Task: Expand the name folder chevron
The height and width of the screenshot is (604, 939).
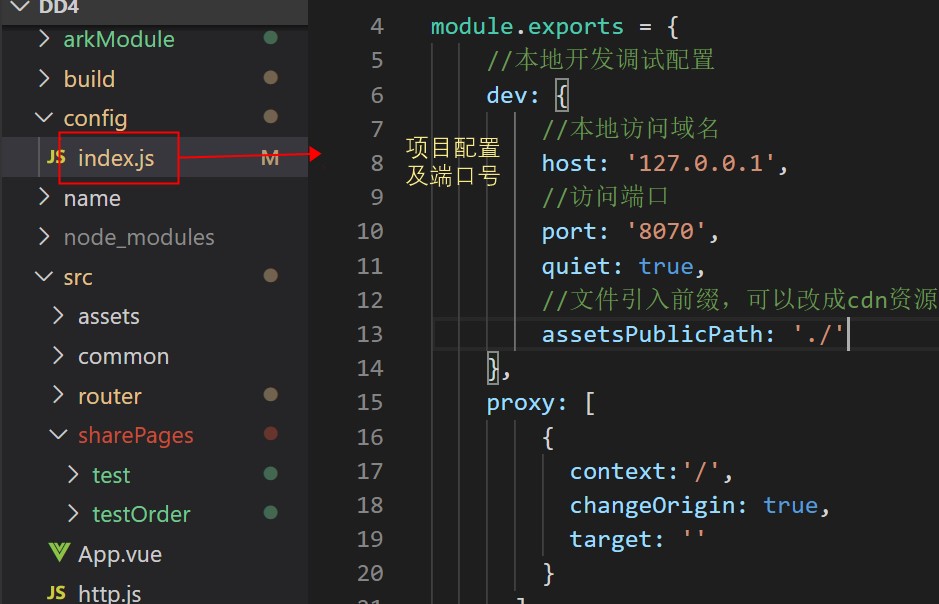Action: (44, 197)
